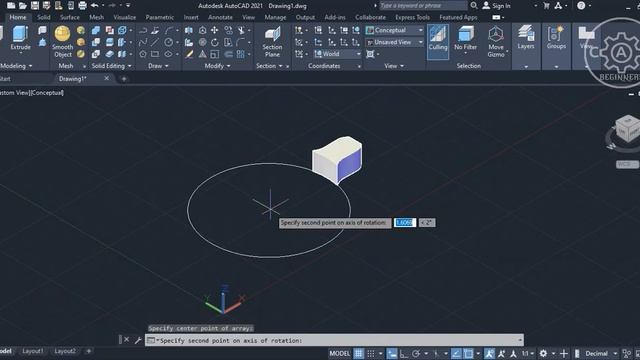This screenshot has width=640, height=360.
Task: Open the No Filter selection dropdown
Action: (x=465, y=40)
